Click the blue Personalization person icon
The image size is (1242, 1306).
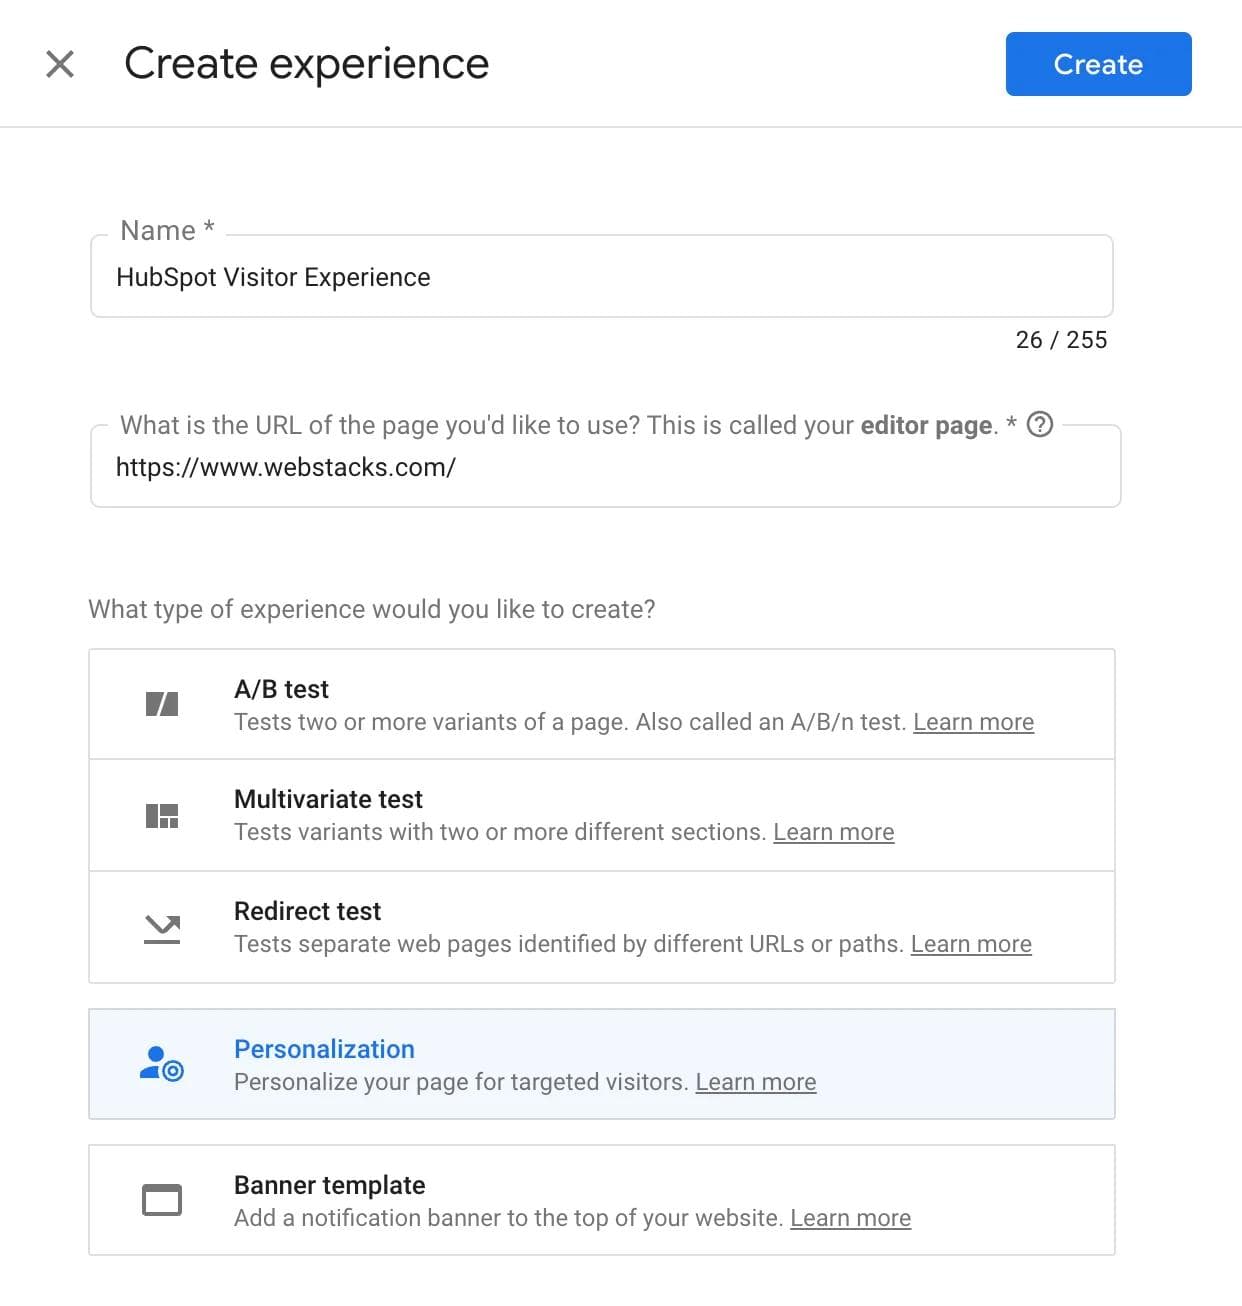tap(161, 1064)
